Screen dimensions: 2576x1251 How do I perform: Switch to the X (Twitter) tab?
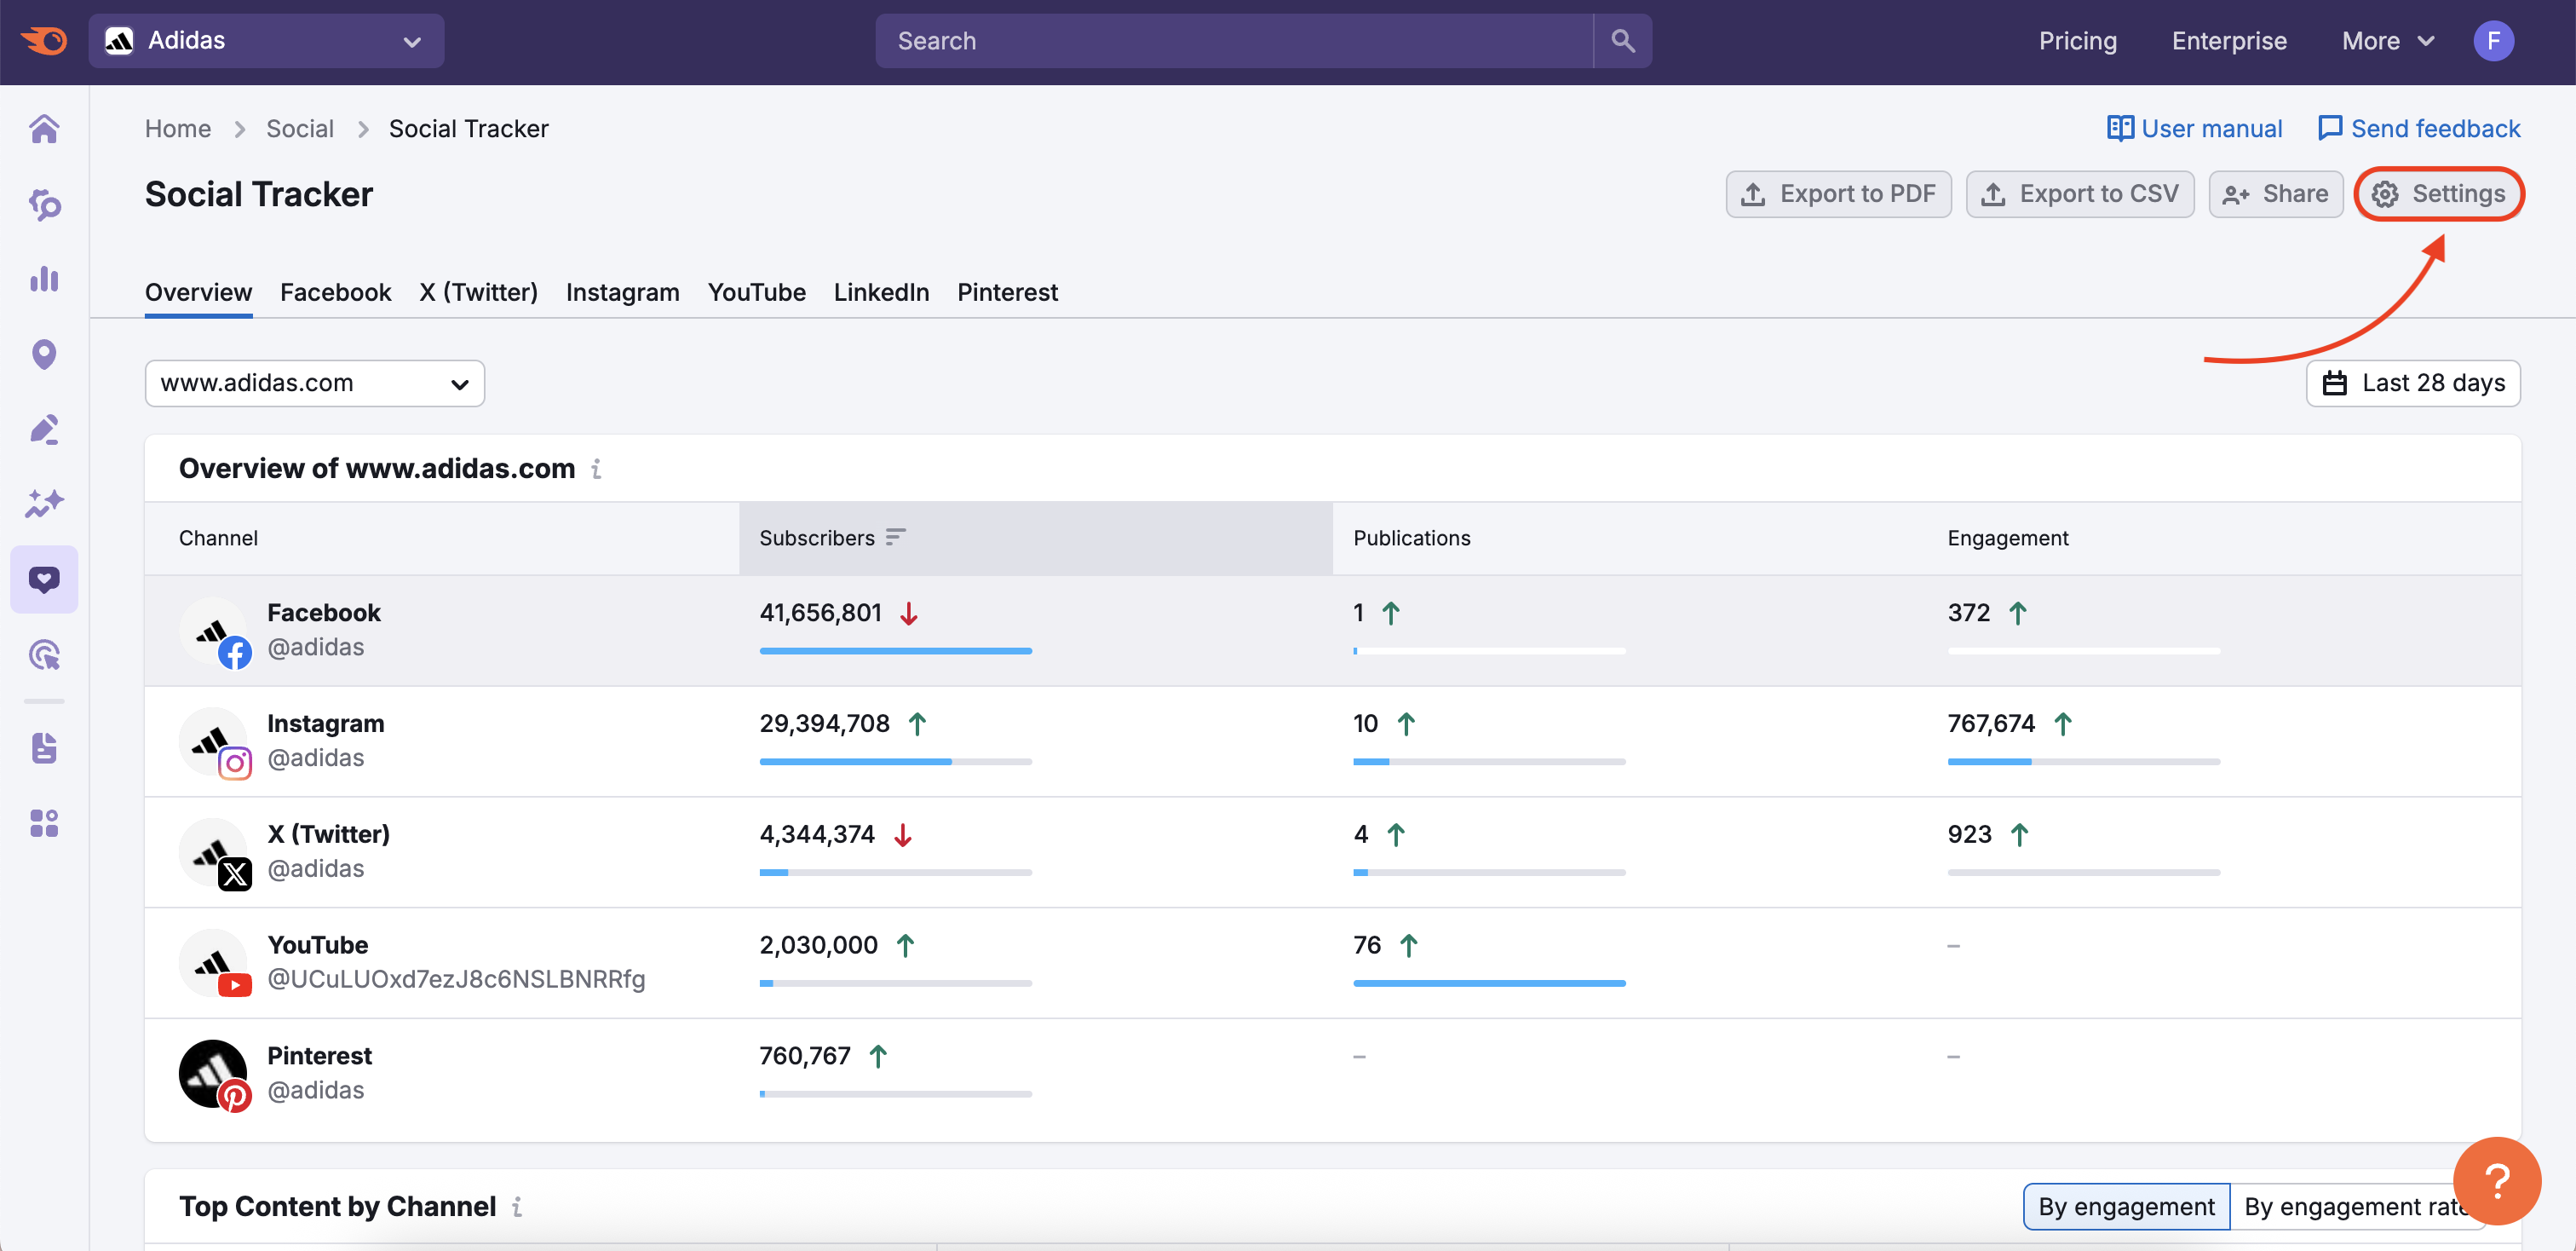[x=478, y=292]
